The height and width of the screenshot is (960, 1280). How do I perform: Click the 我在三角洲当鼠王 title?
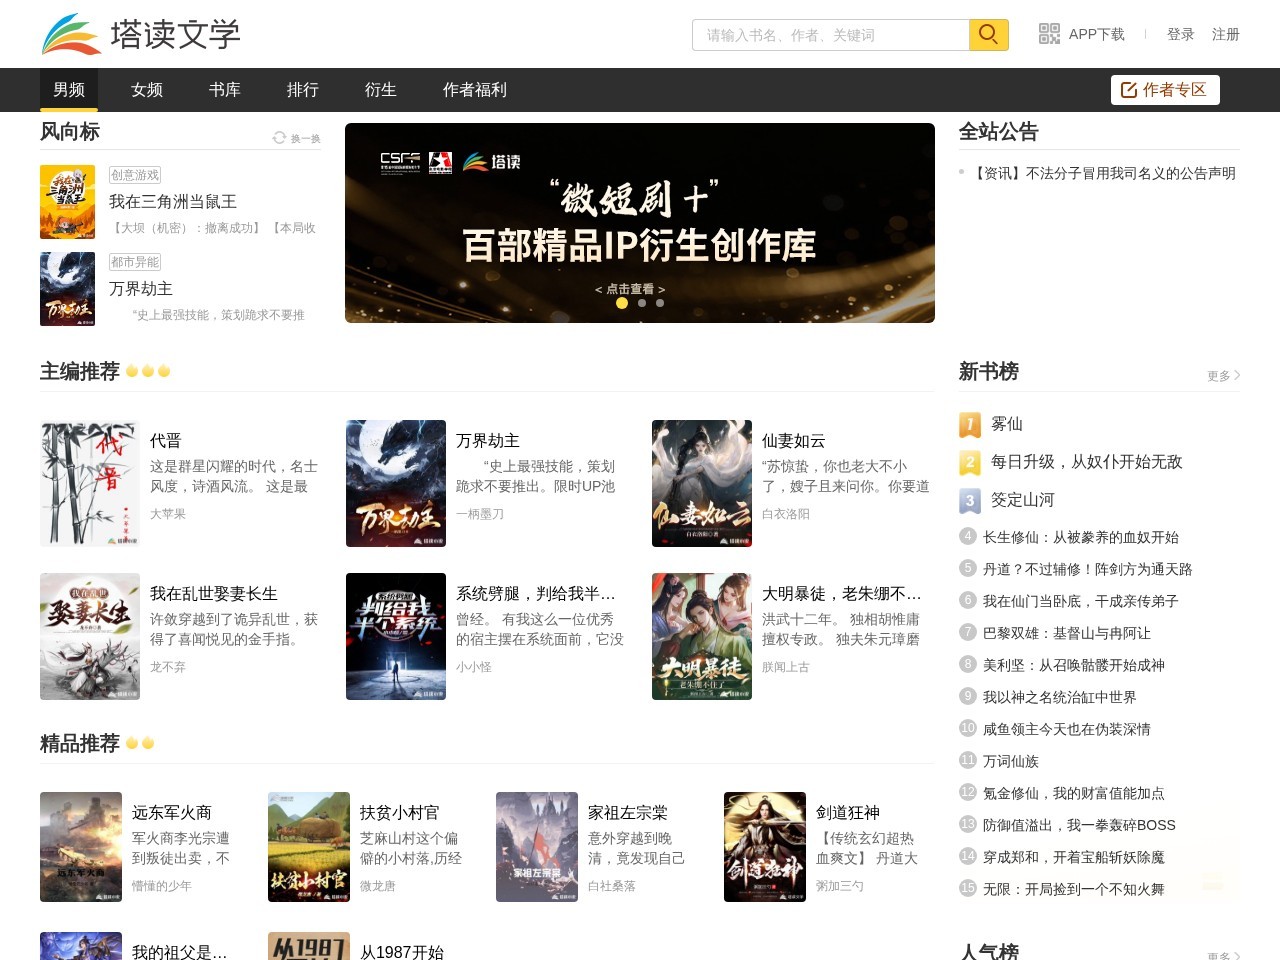[x=173, y=202]
